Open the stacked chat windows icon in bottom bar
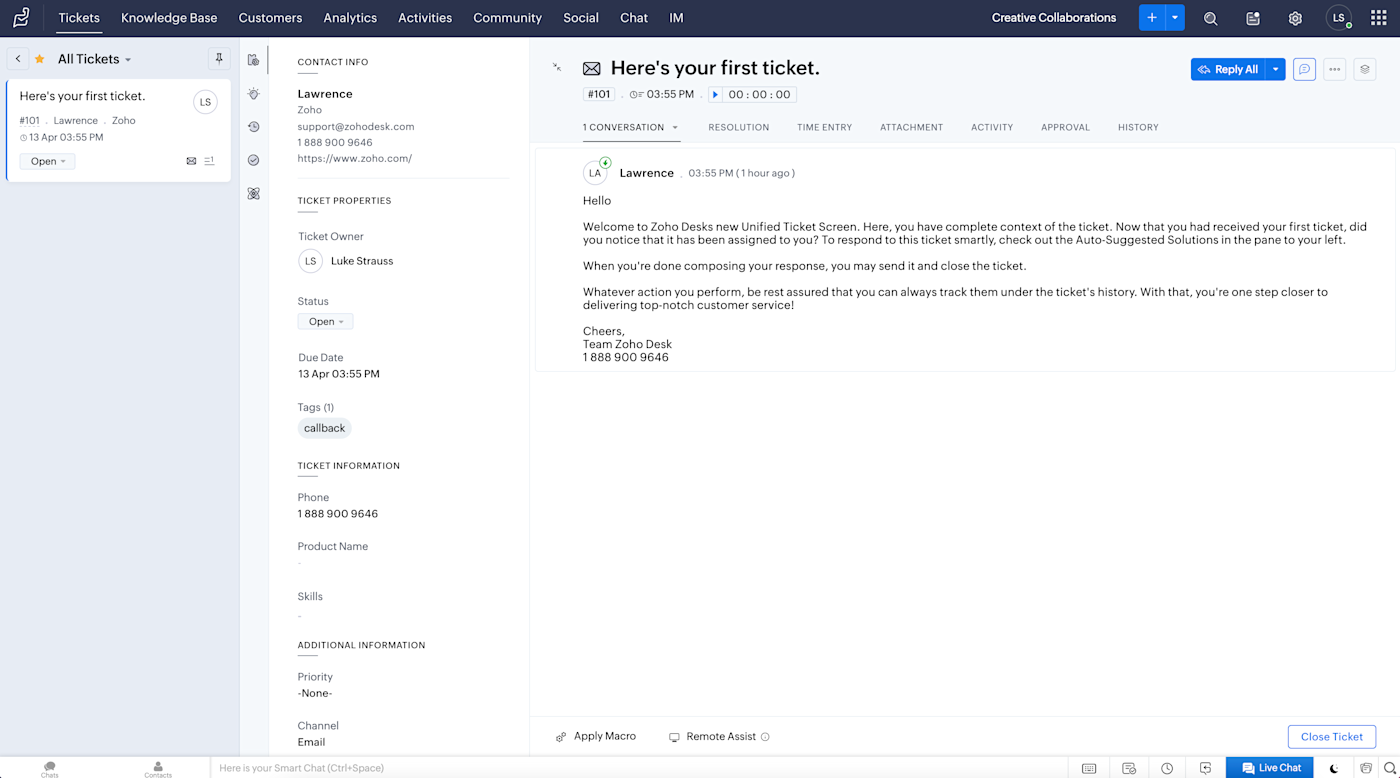Screen dimensions: 1400x778 pos(1366,768)
